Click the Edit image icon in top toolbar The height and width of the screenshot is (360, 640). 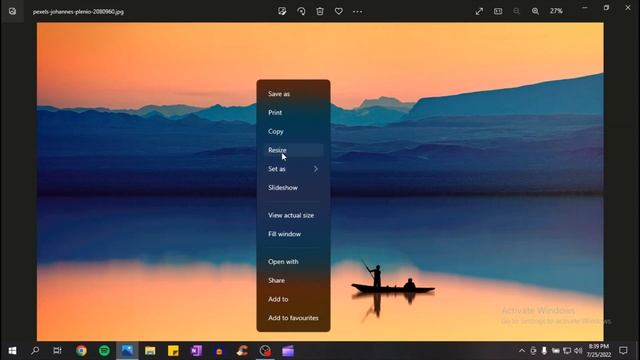coord(282,11)
